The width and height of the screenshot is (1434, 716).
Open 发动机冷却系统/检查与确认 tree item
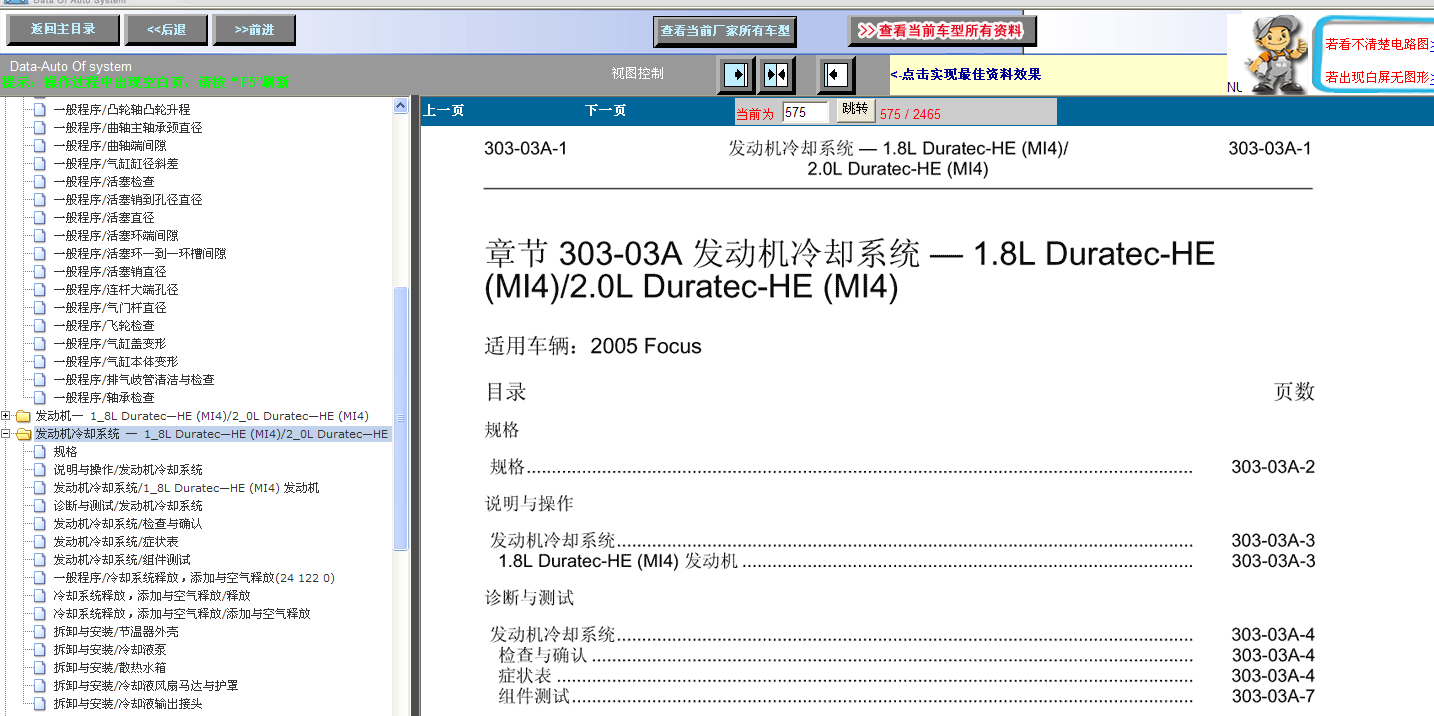(127, 524)
